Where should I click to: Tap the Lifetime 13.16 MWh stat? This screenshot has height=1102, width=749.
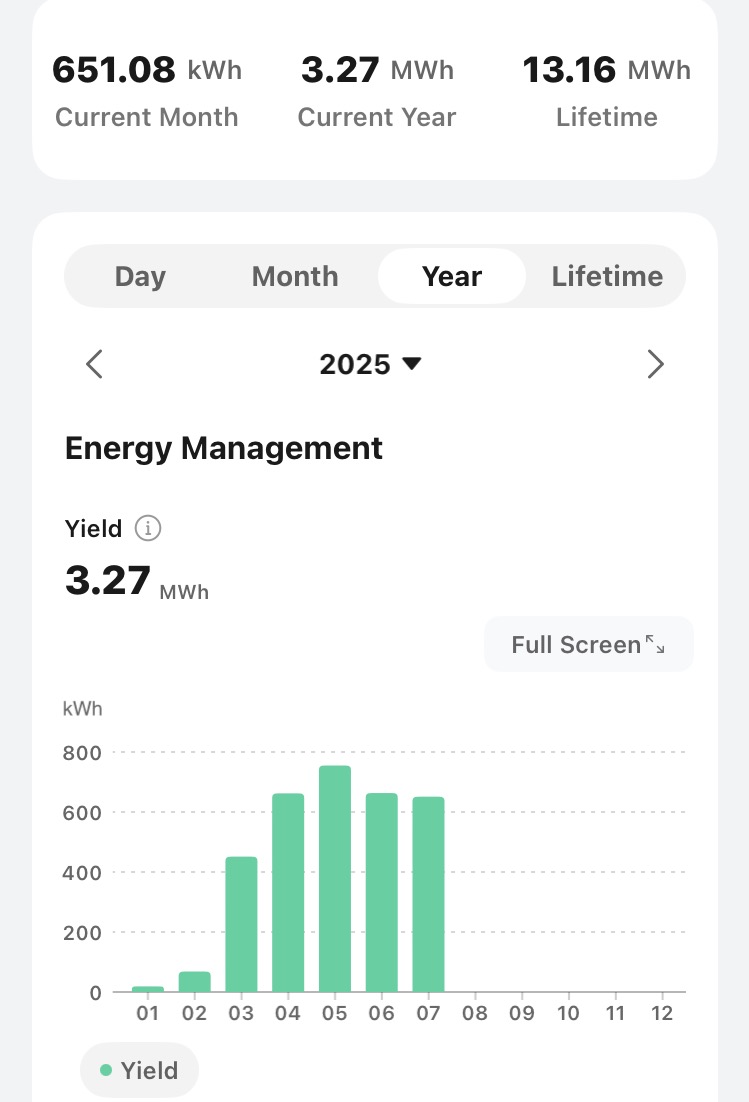click(x=607, y=92)
